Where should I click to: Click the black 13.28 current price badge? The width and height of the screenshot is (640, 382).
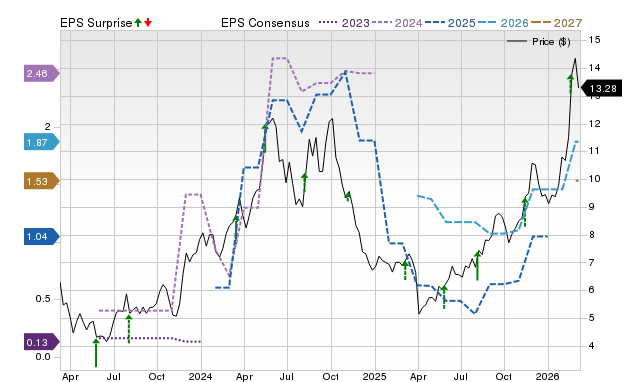point(601,89)
